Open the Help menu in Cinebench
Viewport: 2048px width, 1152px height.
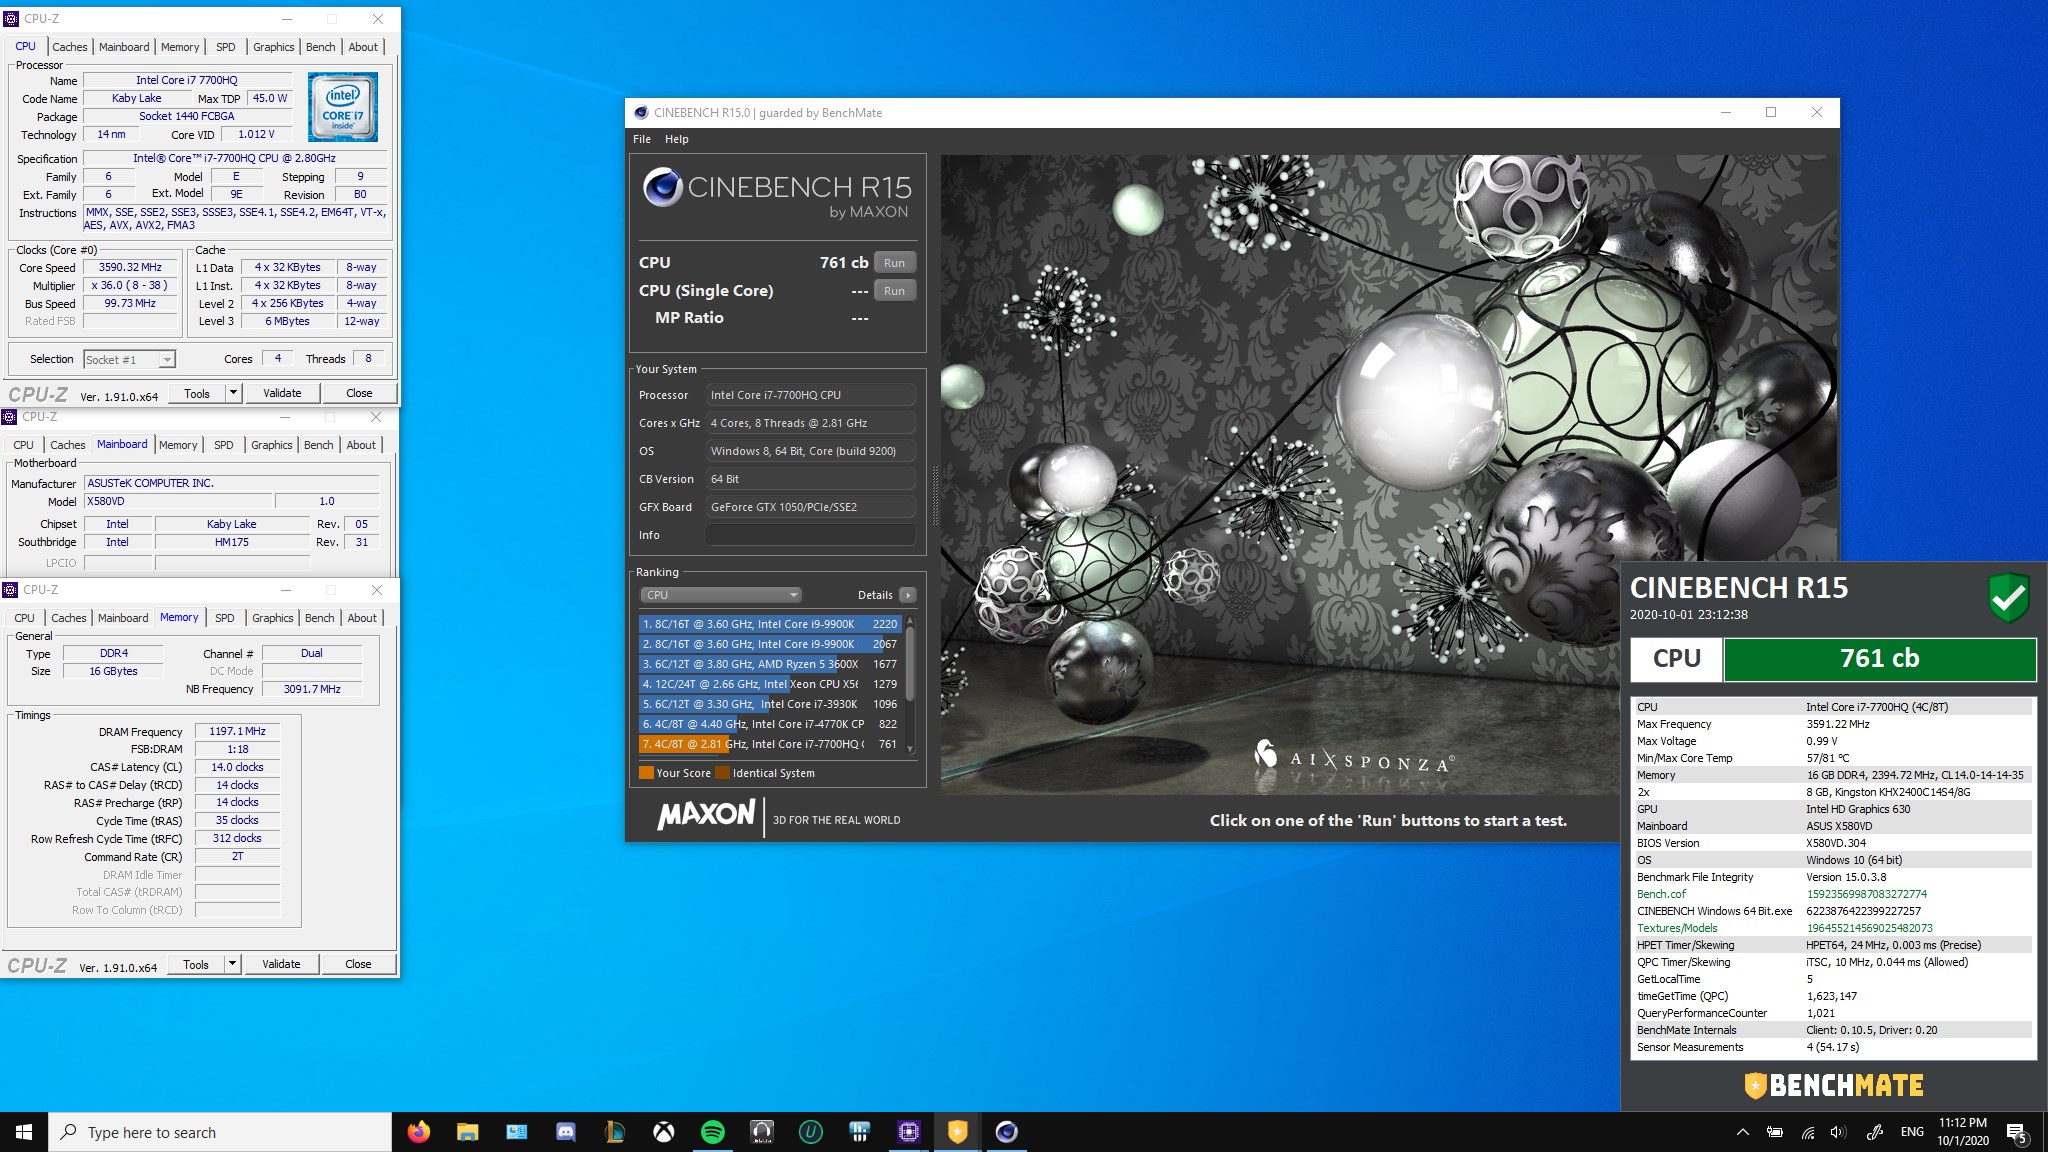tap(677, 139)
